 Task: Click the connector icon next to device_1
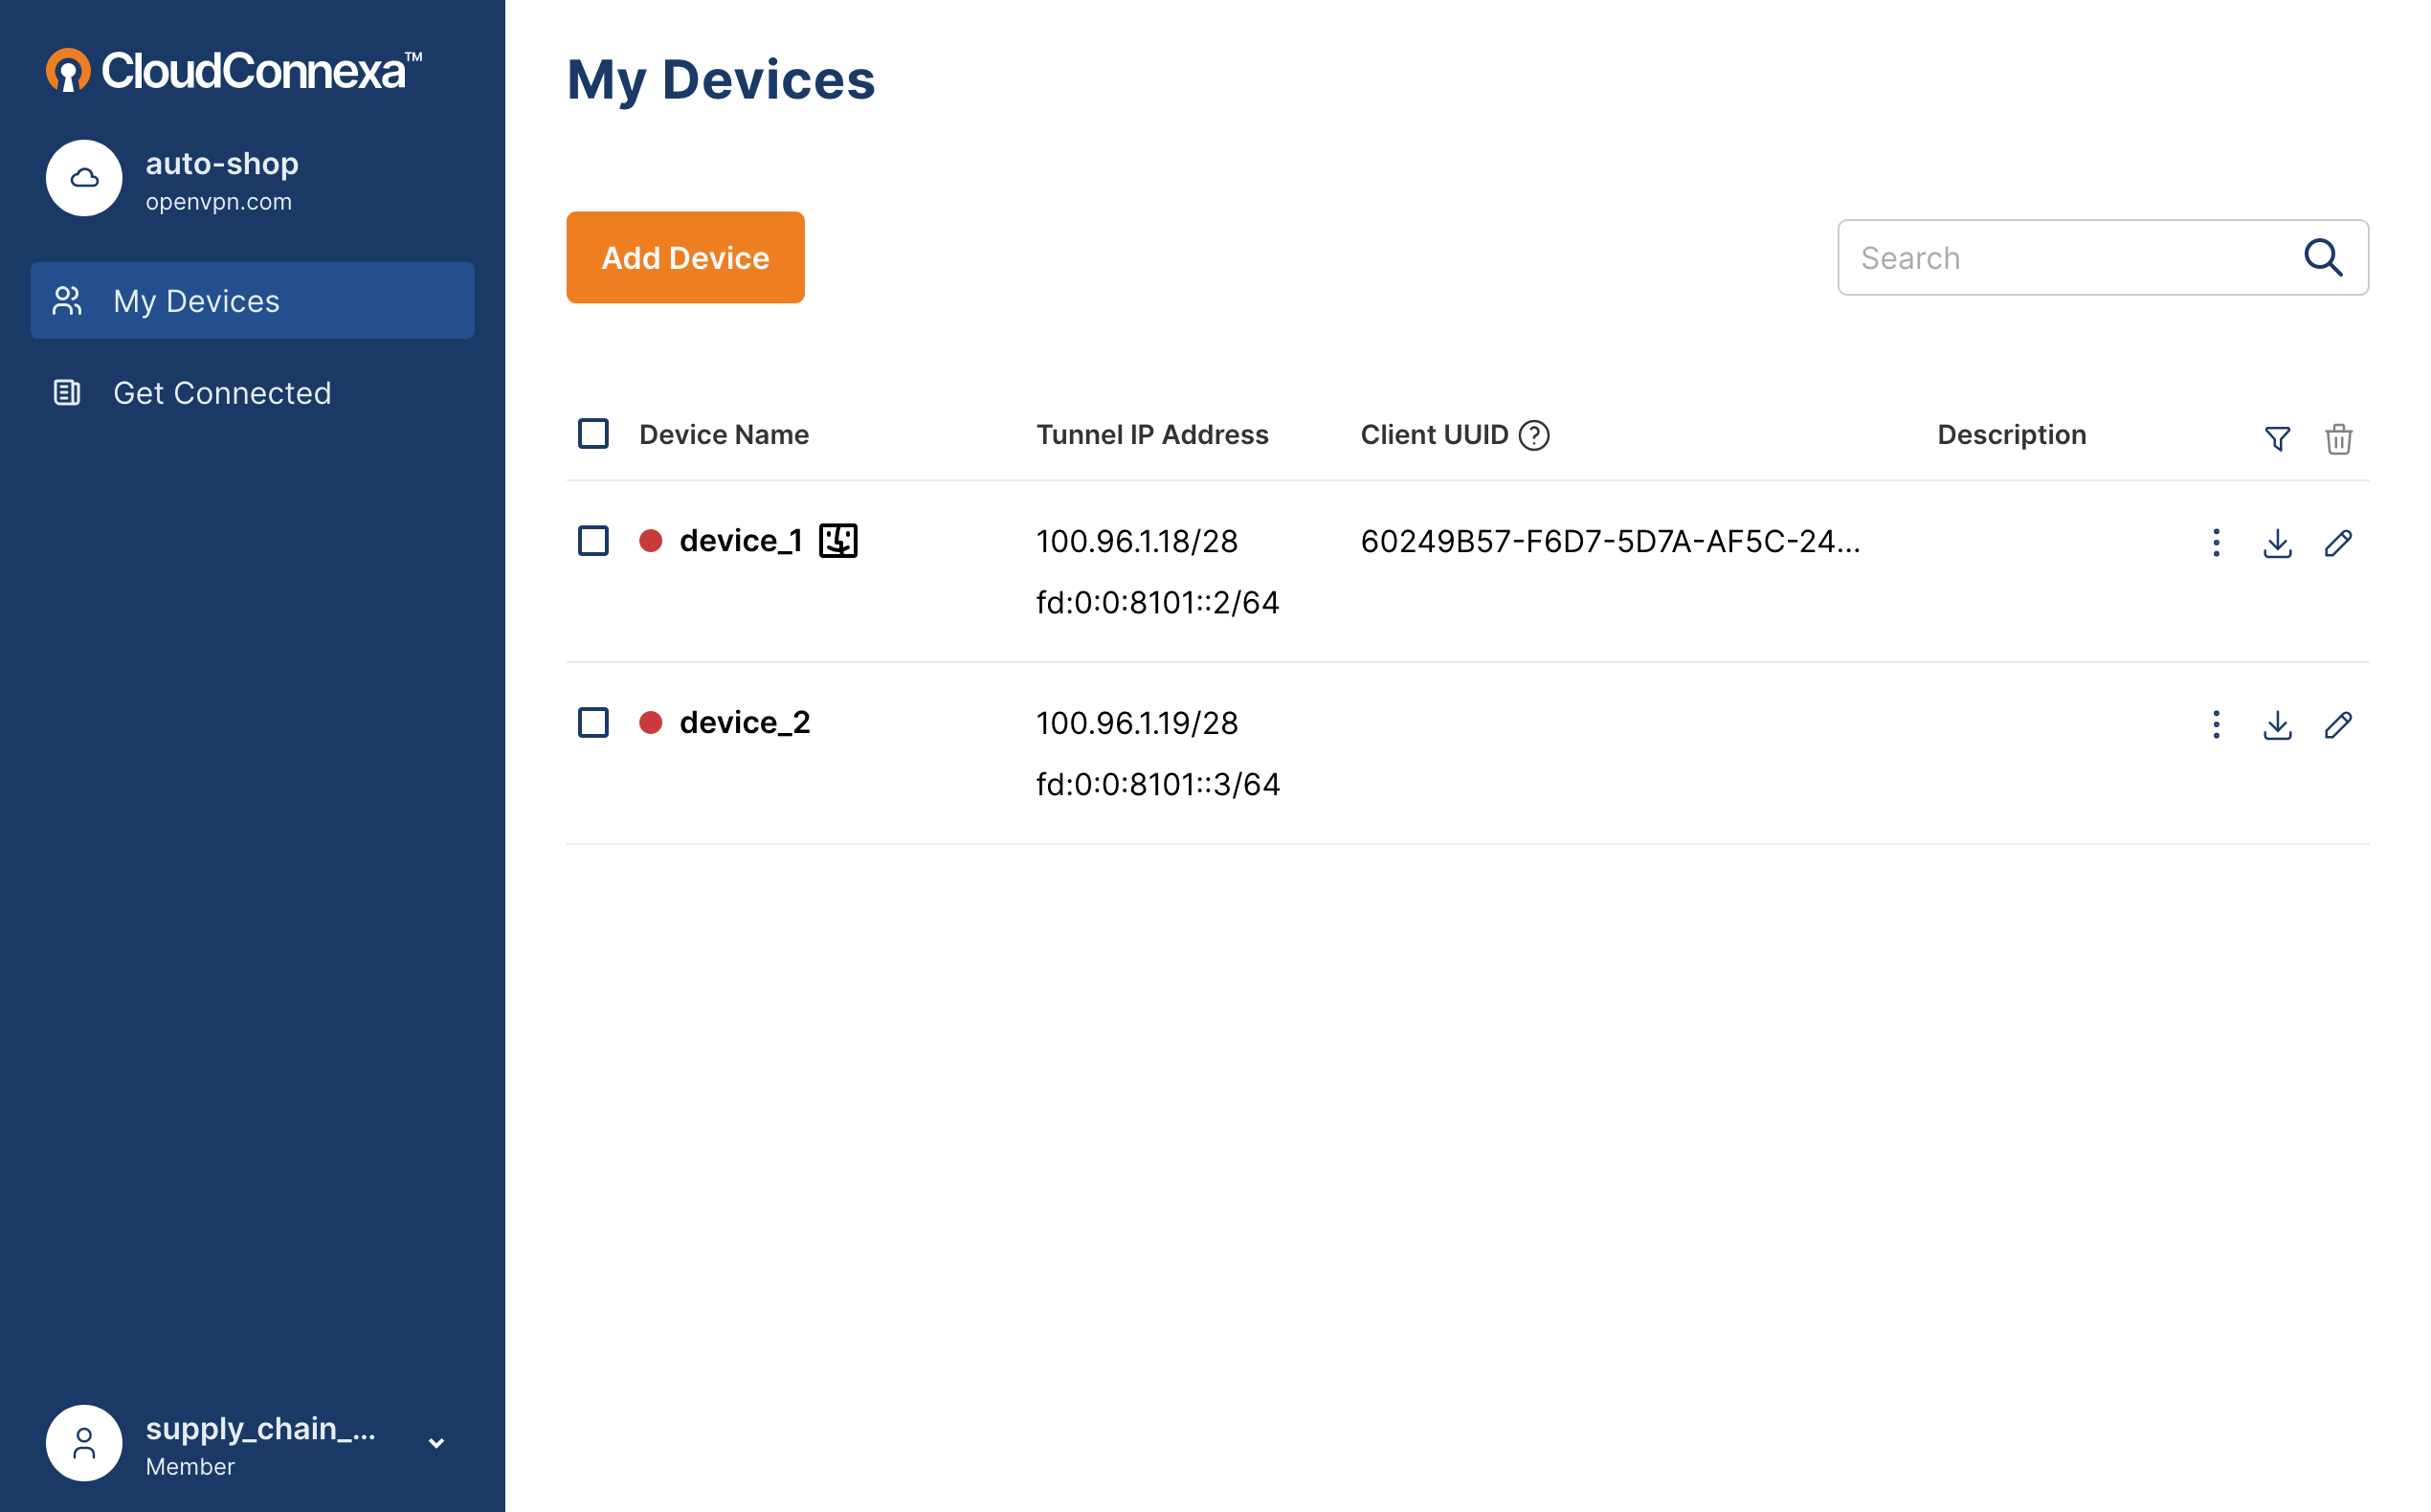pos(838,540)
